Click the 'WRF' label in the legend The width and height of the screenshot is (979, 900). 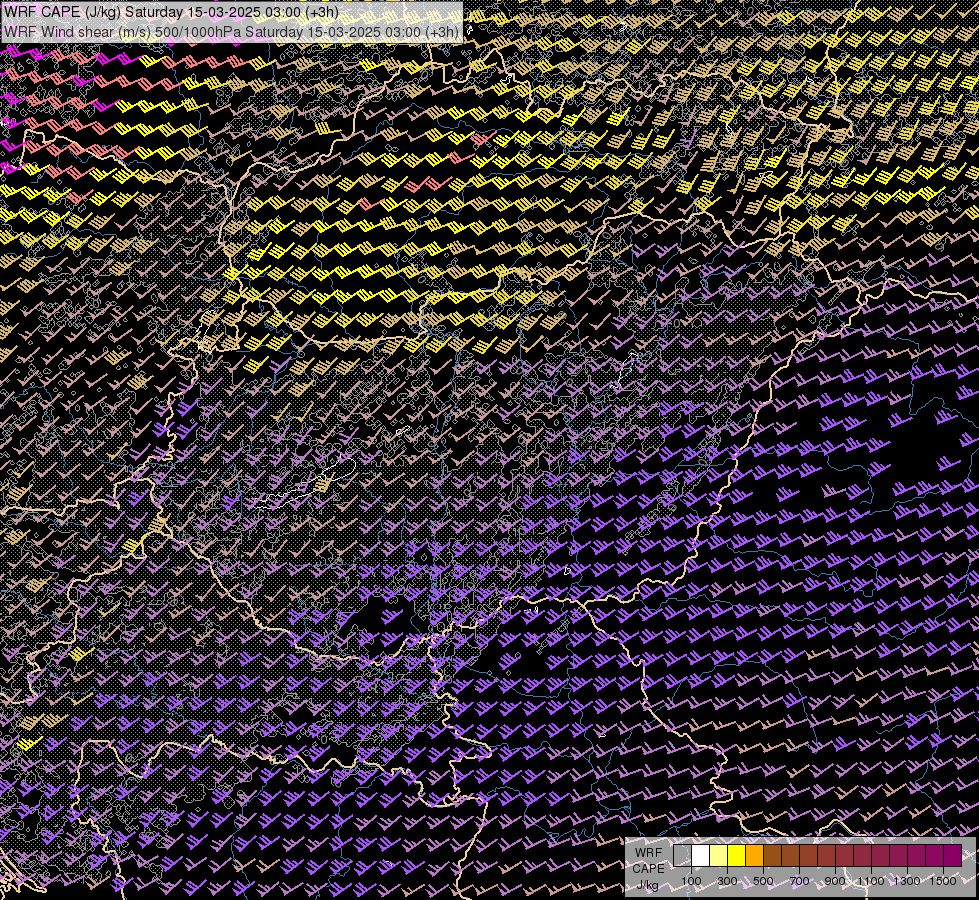(648, 853)
